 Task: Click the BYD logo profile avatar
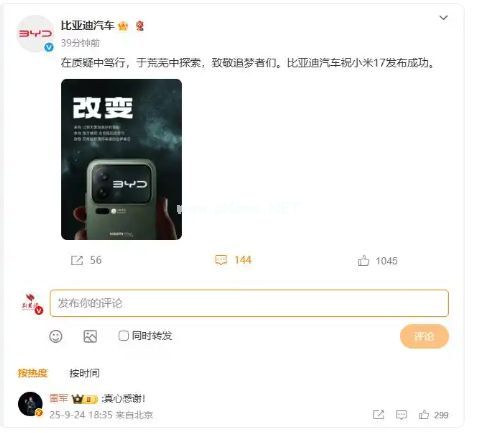tap(35, 34)
